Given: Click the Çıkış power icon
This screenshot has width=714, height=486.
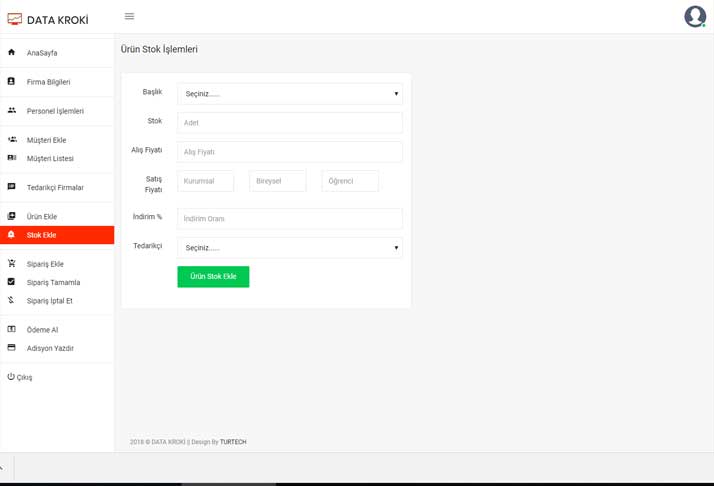Looking at the screenshot, I should (x=11, y=377).
